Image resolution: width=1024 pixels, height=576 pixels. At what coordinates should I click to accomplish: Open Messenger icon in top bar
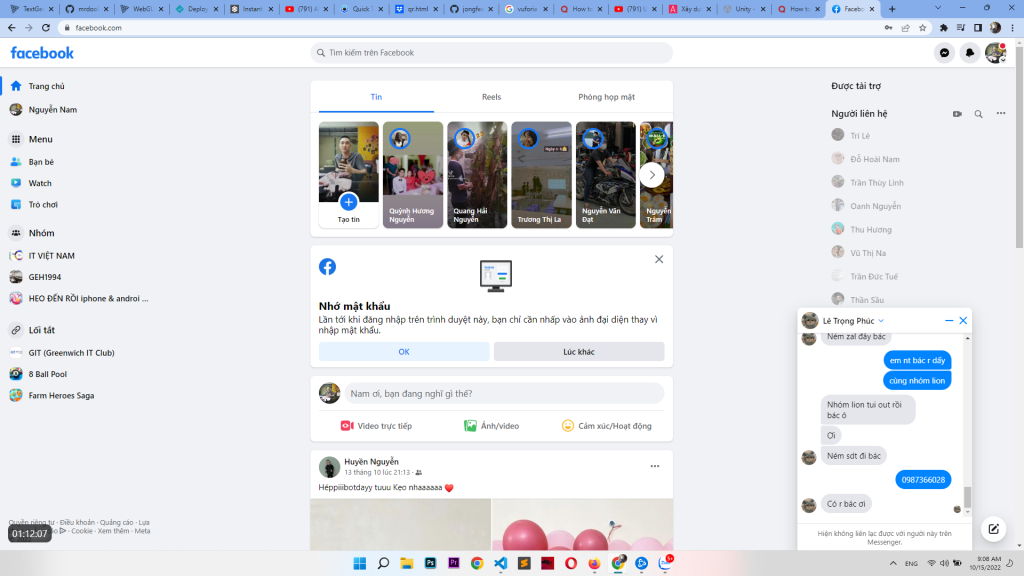point(944,53)
